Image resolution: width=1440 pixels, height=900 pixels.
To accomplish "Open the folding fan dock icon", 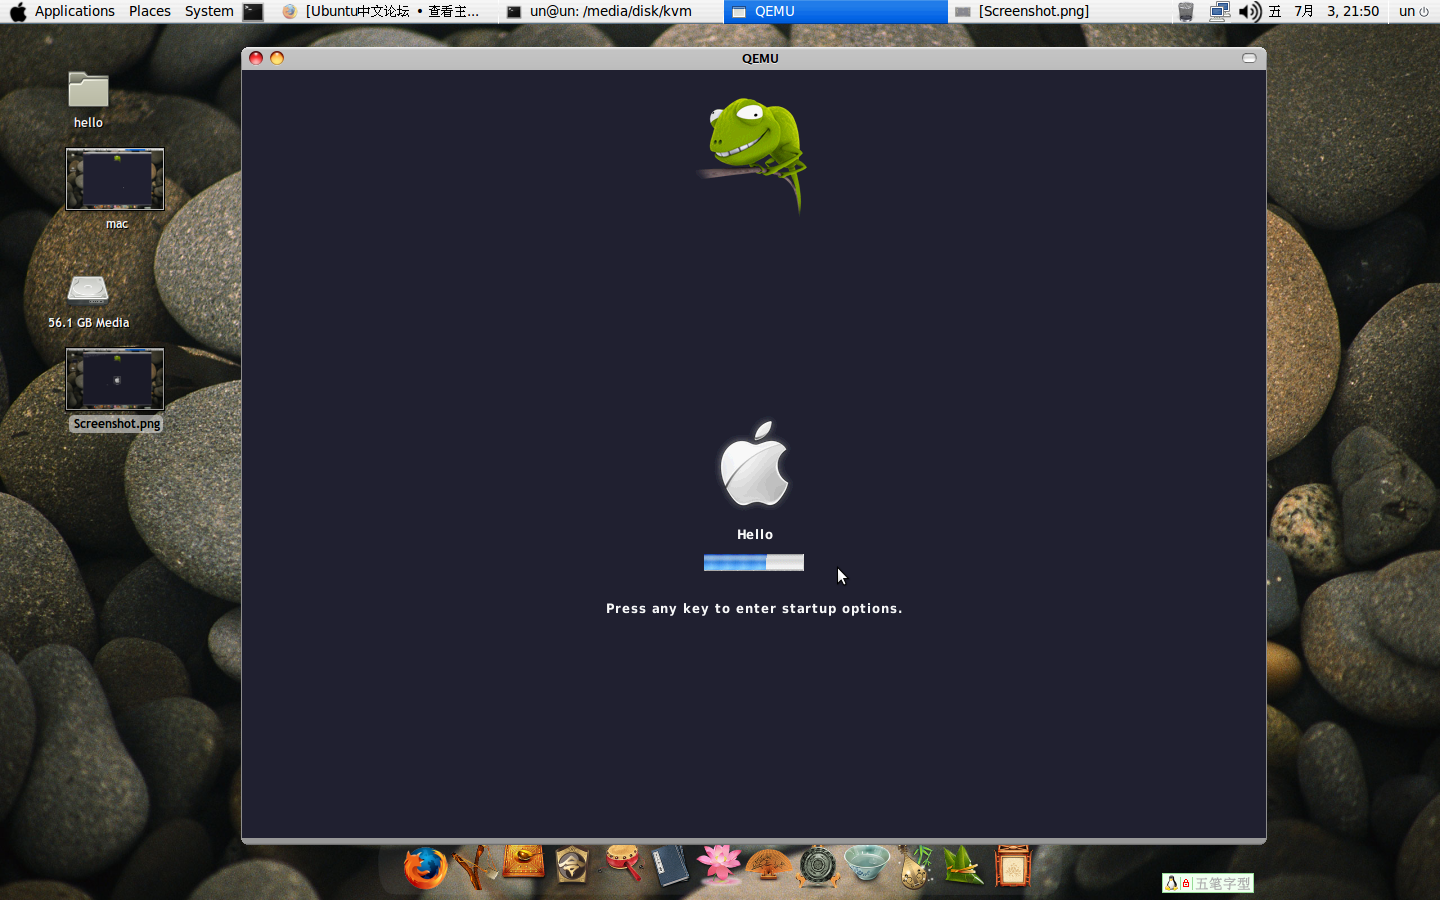I will pyautogui.click(x=768, y=865).
